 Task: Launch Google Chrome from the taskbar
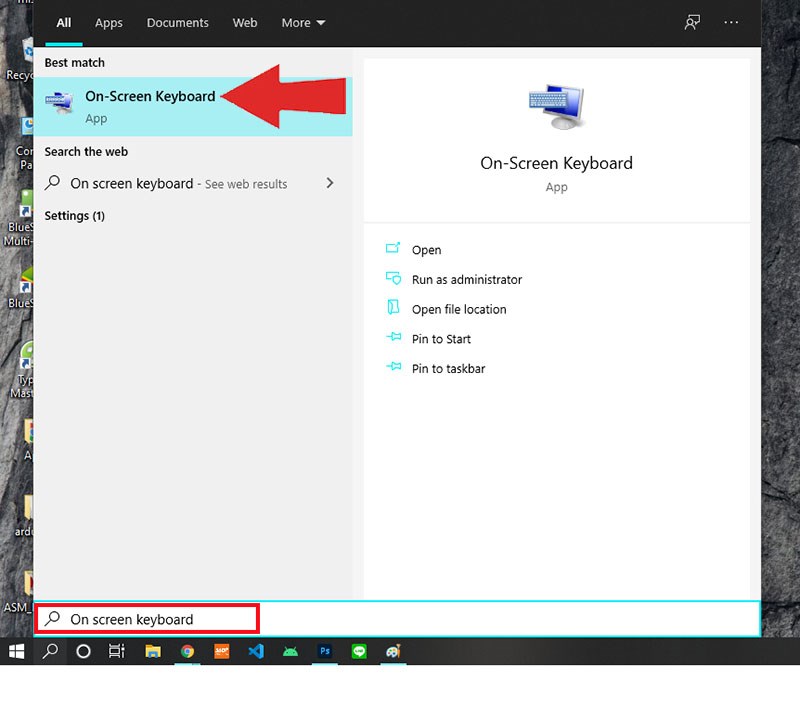click(187, 651)
